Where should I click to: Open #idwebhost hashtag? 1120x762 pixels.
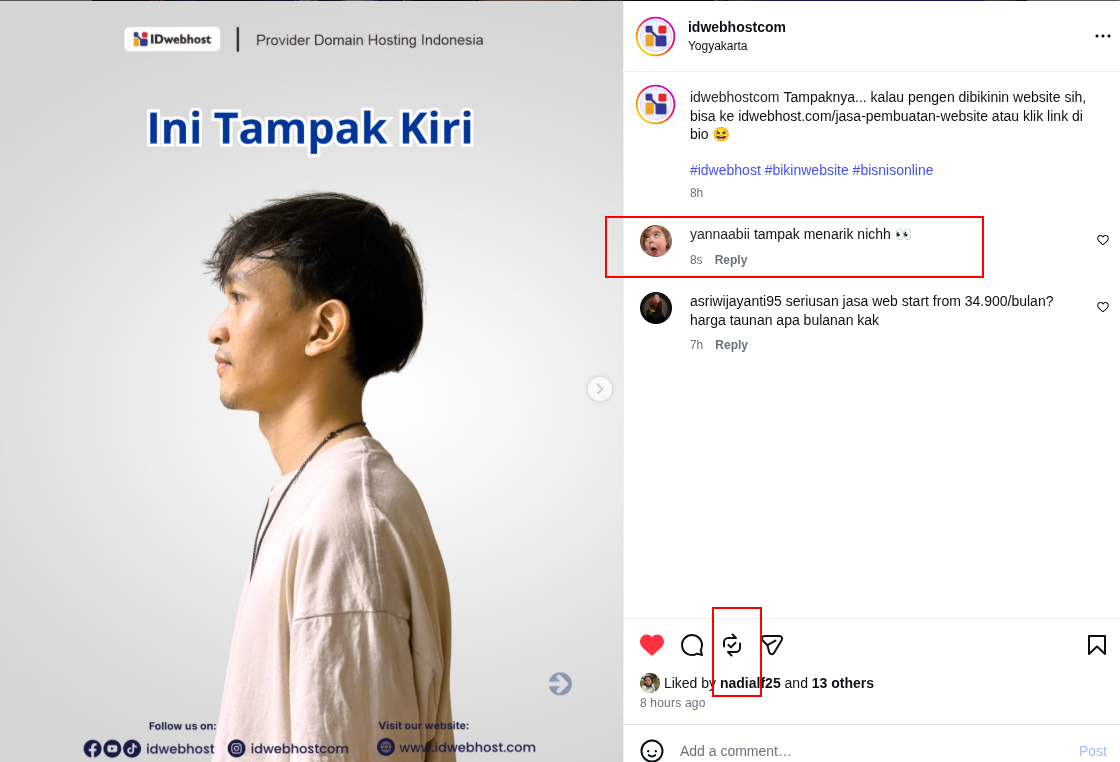725,170
